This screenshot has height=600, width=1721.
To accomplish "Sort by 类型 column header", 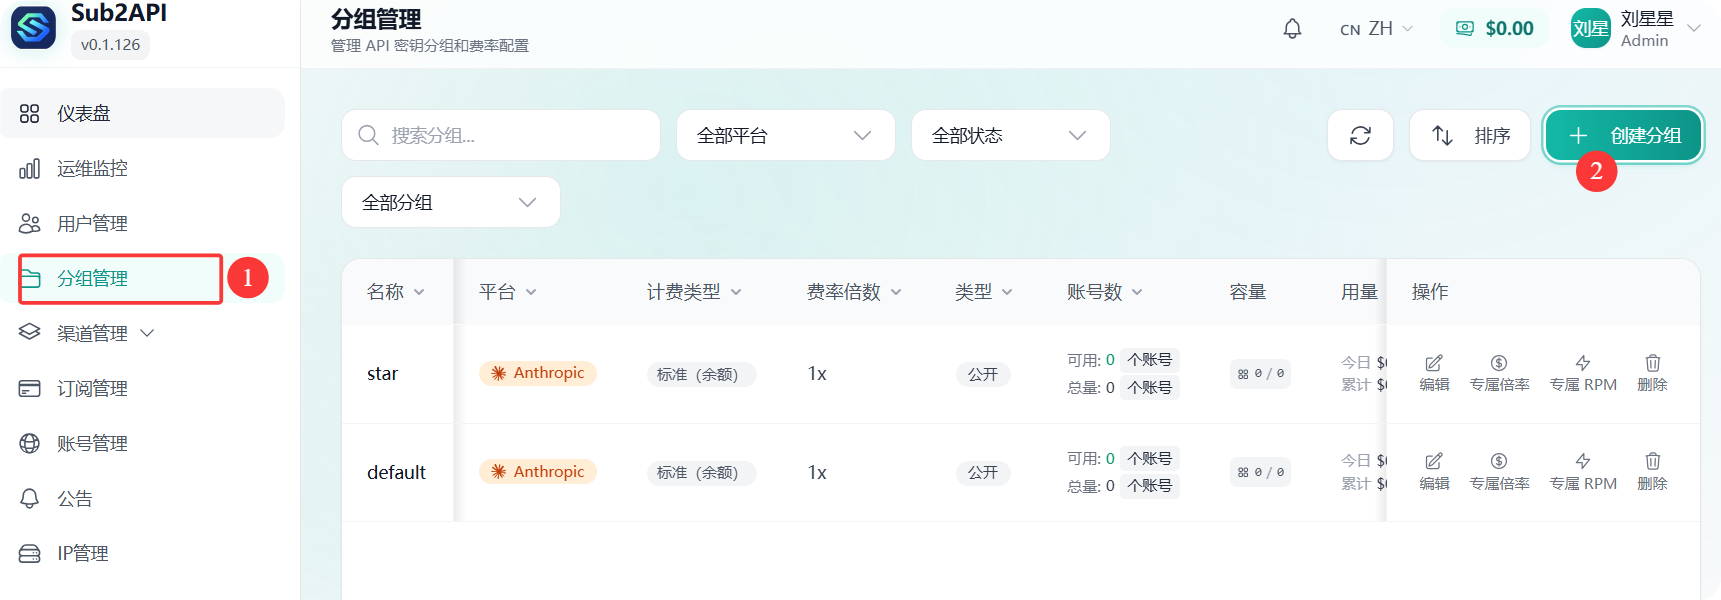I will pyautogui.click(x=984, y=292).
